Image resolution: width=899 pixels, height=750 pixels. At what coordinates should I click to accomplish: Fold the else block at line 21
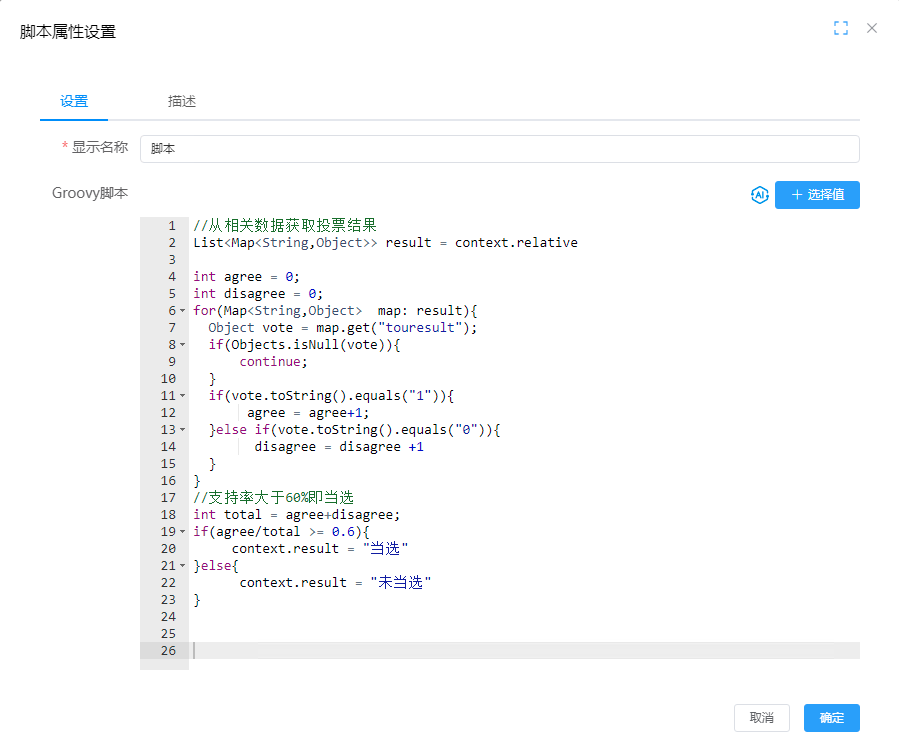click(x=182, y=566)
